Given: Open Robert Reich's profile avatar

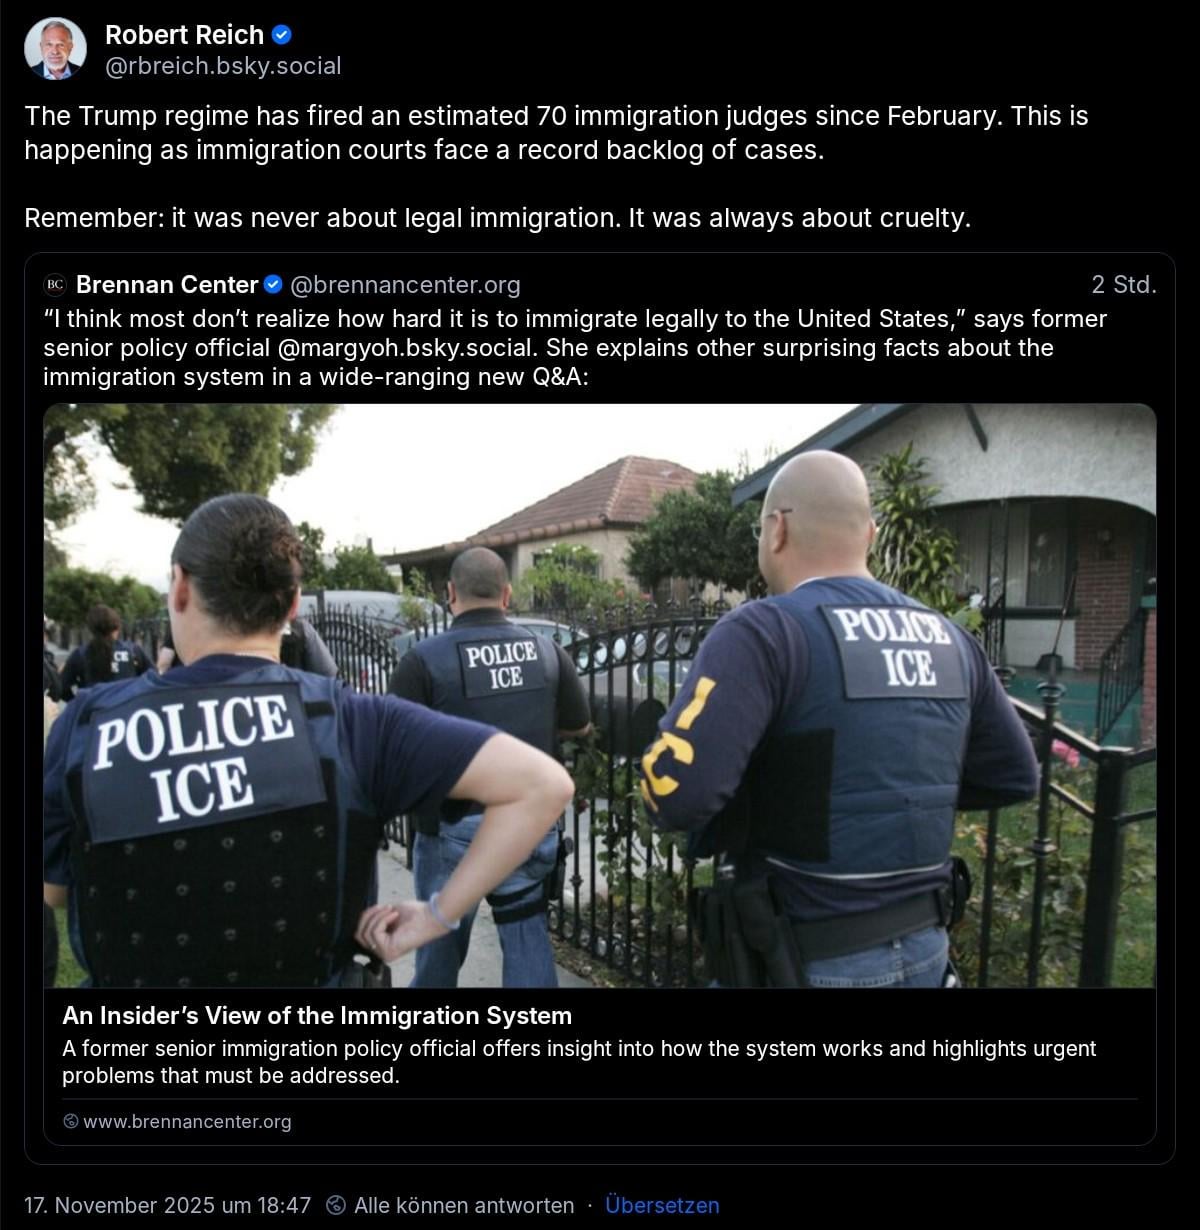Looking at the screenshot, I should click(x=55, y=48).
